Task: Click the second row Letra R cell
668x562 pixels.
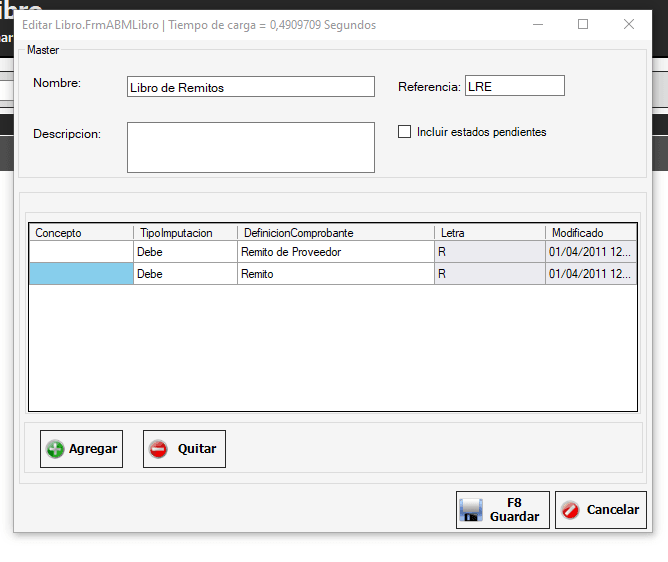Action: (490, 274)
